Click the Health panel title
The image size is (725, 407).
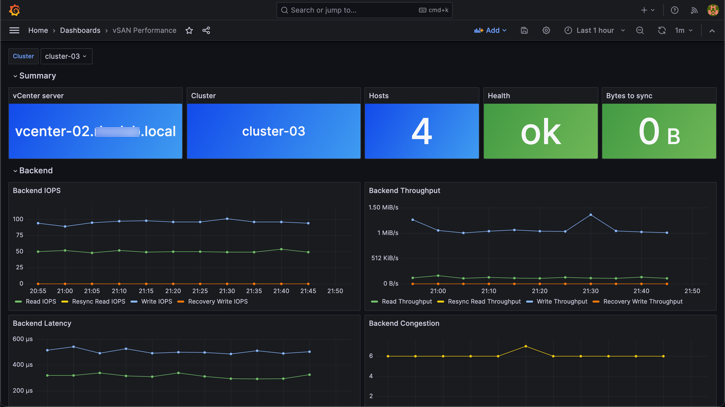click(498, 96)
